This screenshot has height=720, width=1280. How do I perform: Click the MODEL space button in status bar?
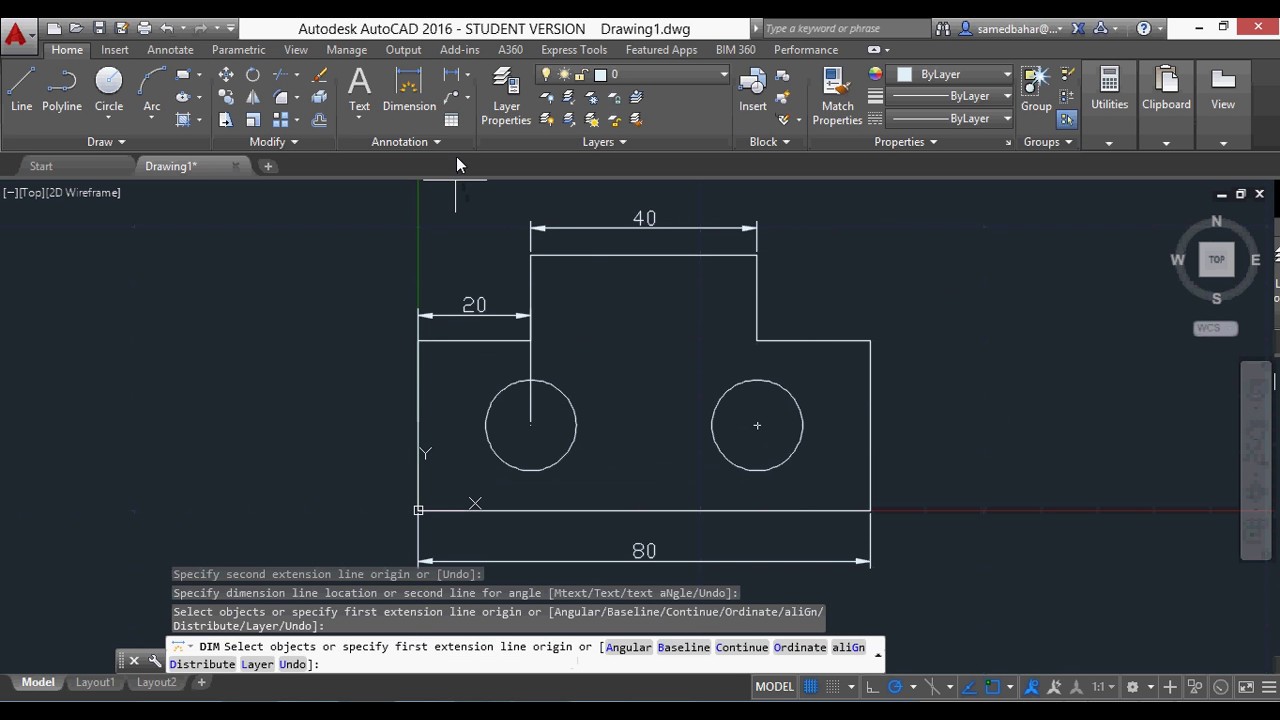(774, 687)
